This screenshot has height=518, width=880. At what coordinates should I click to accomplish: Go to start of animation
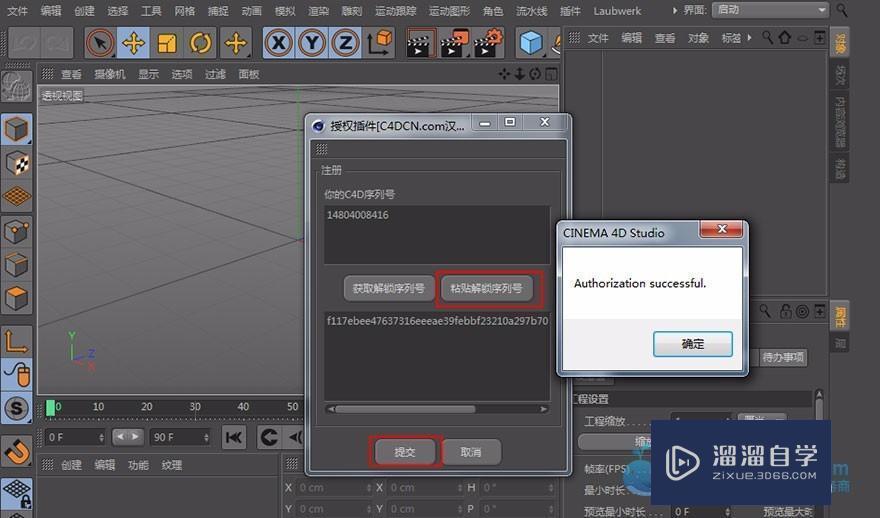(234, 437)
